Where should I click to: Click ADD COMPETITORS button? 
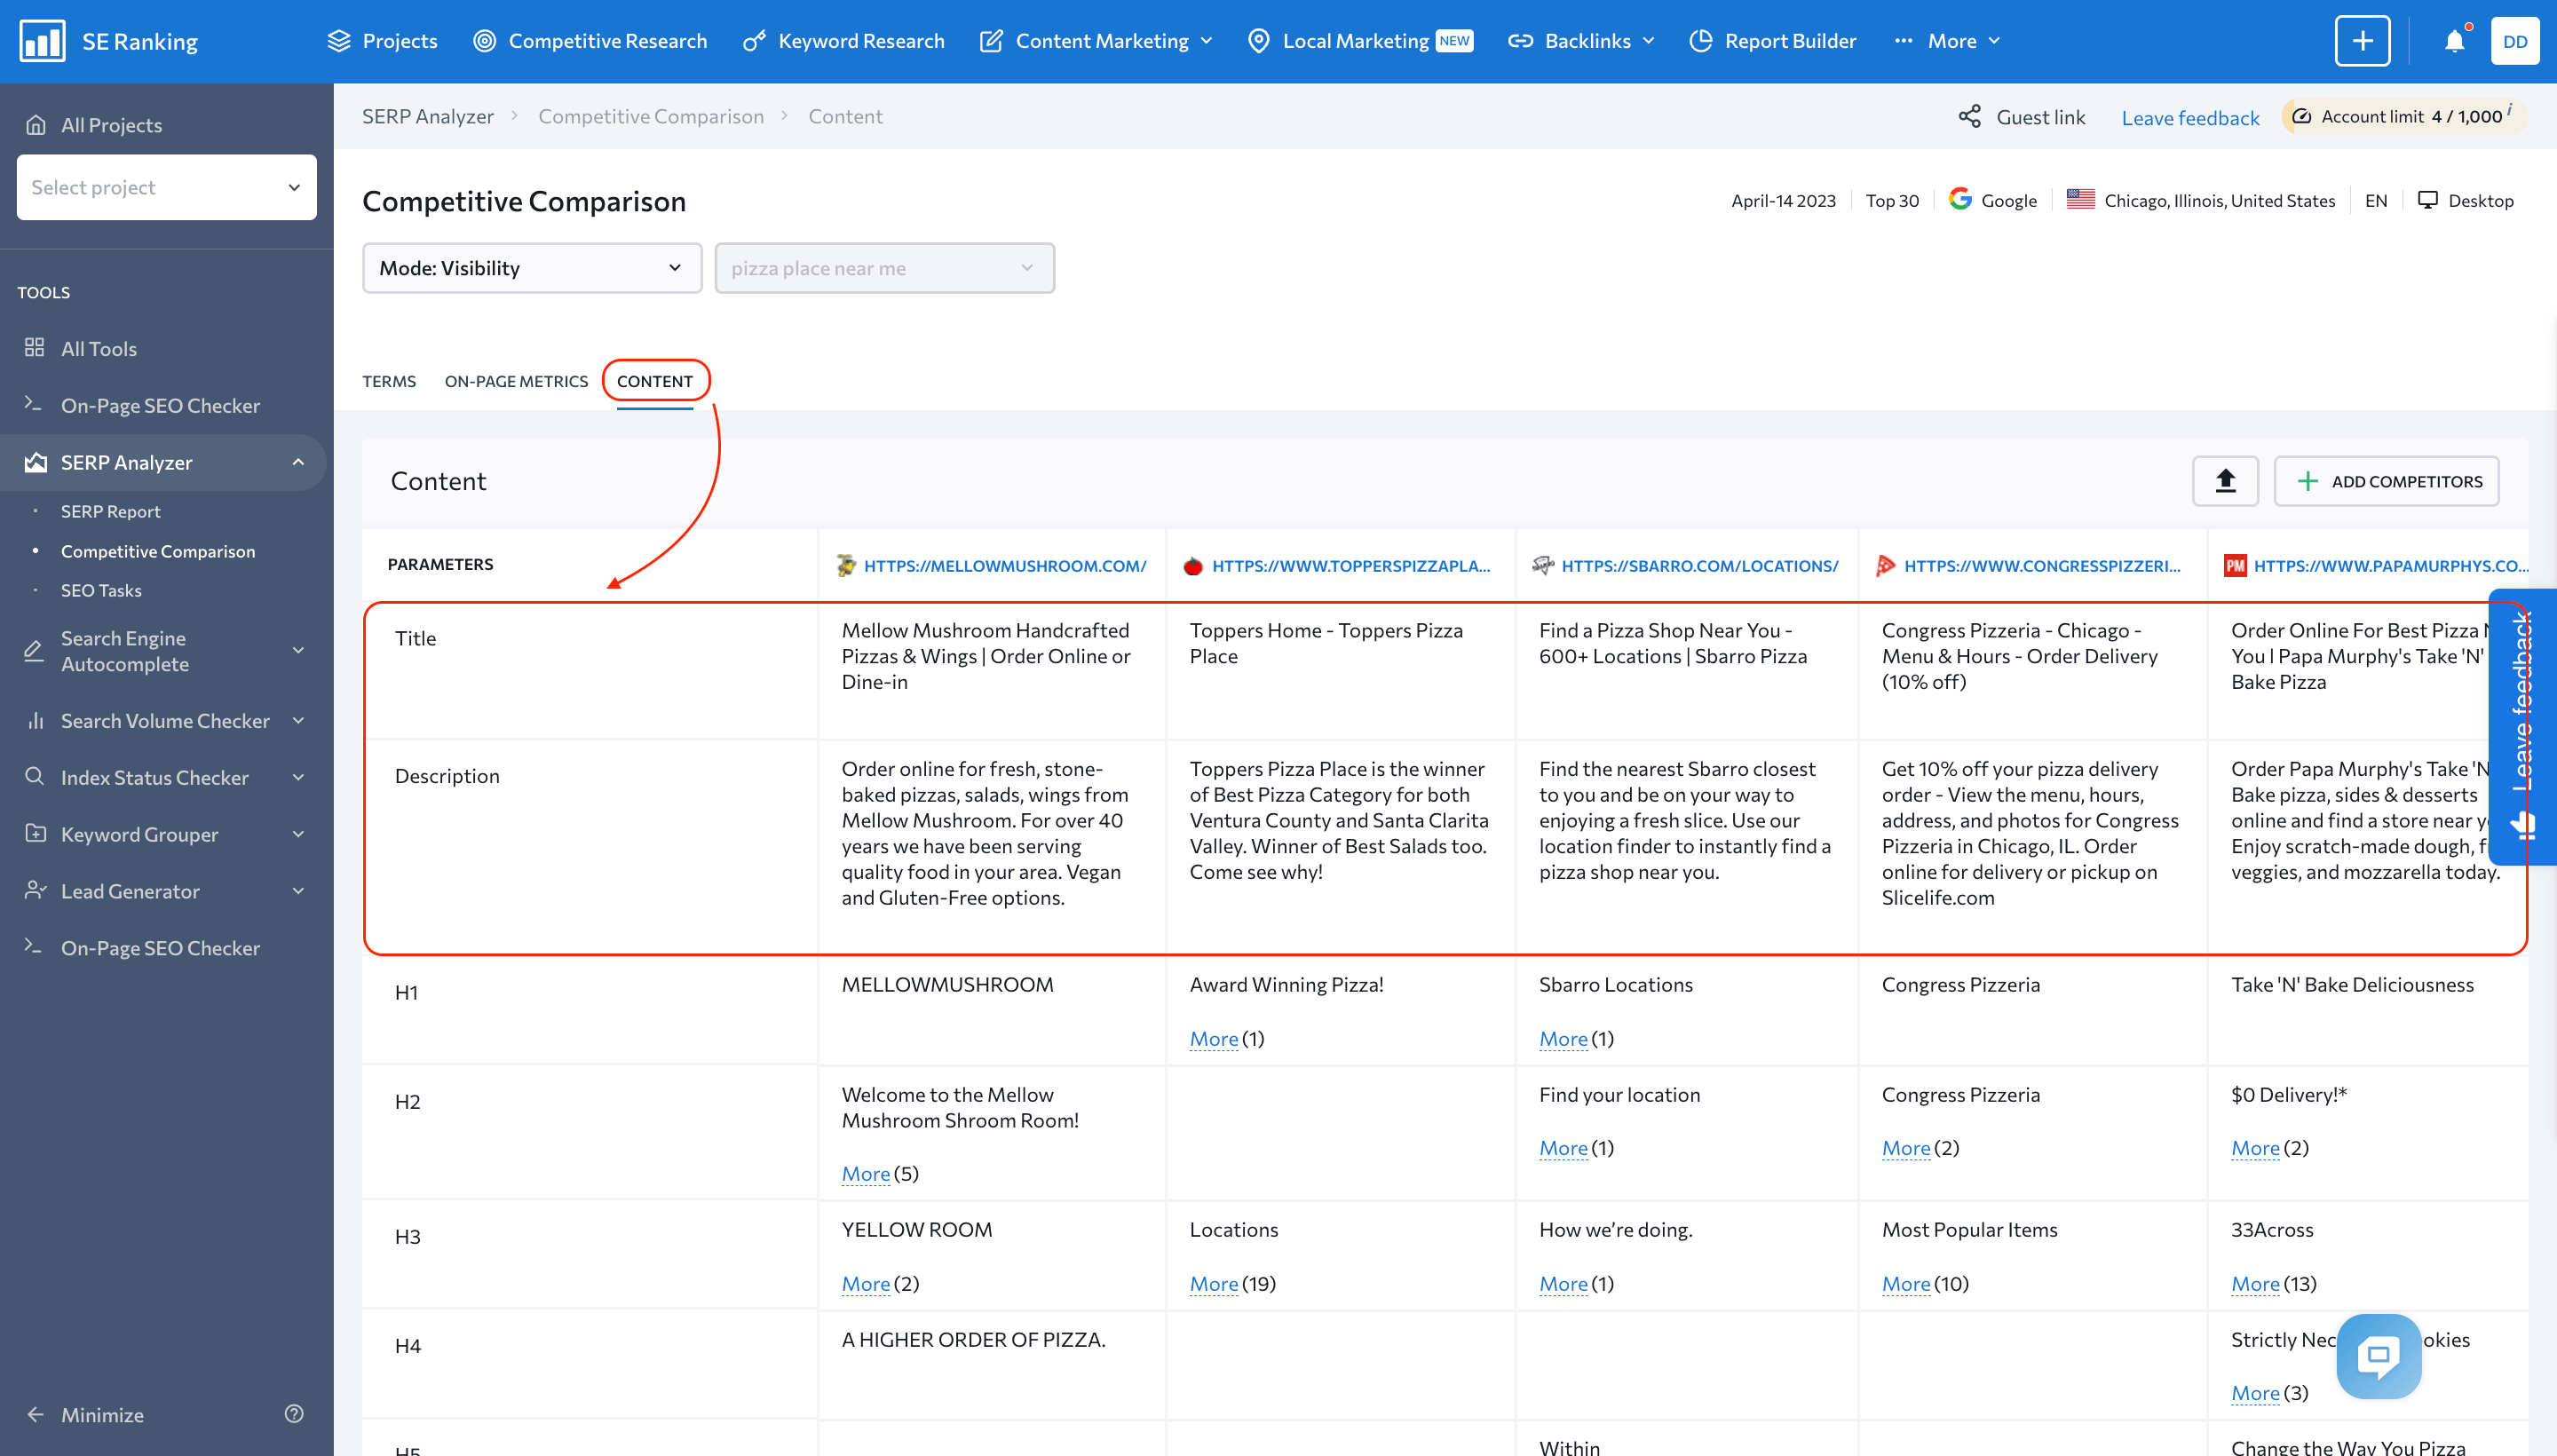click(2394, 479)
